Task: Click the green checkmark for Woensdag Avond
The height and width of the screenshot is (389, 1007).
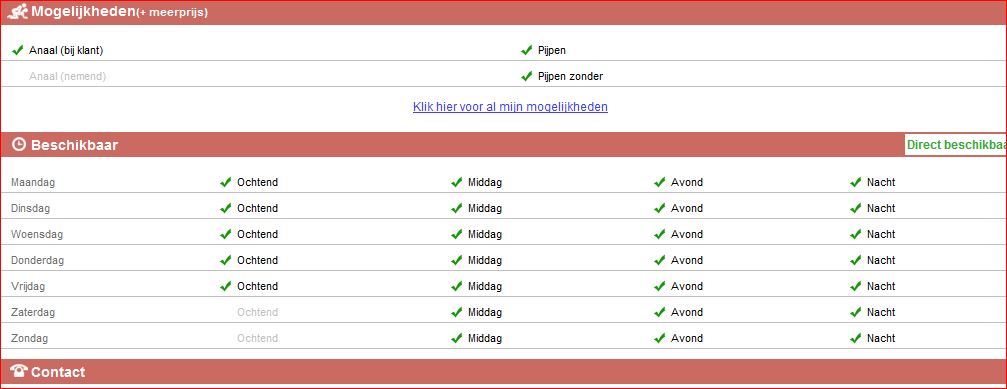Action: 660,234
